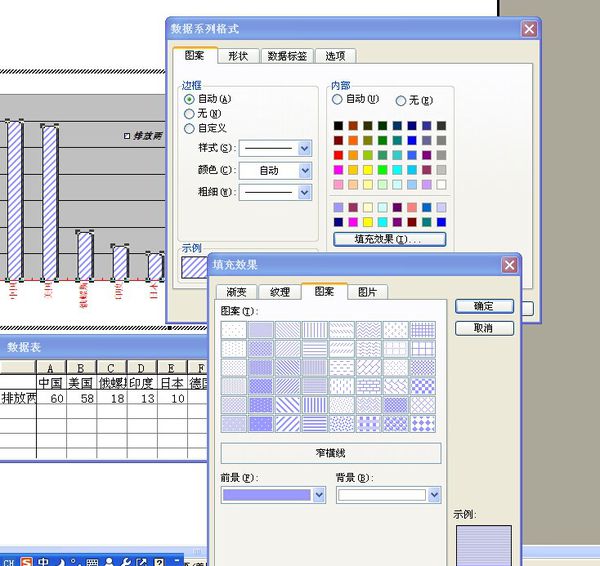Click the moon icon in IME bar
600x566 pixels.
click(x=60, y=562)
